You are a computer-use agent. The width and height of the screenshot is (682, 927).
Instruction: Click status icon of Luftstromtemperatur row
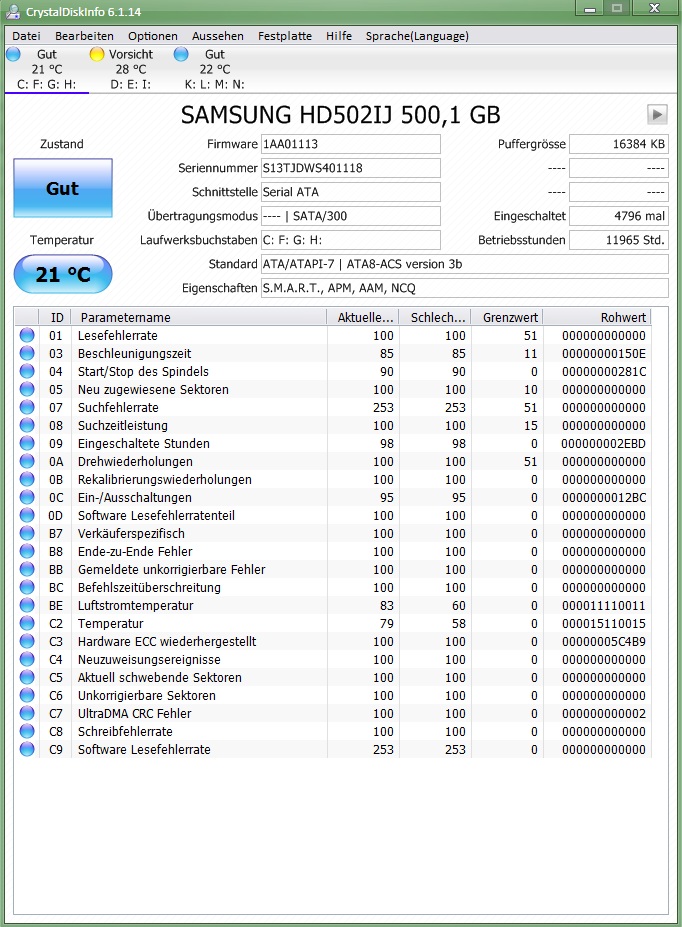point(27,605)
